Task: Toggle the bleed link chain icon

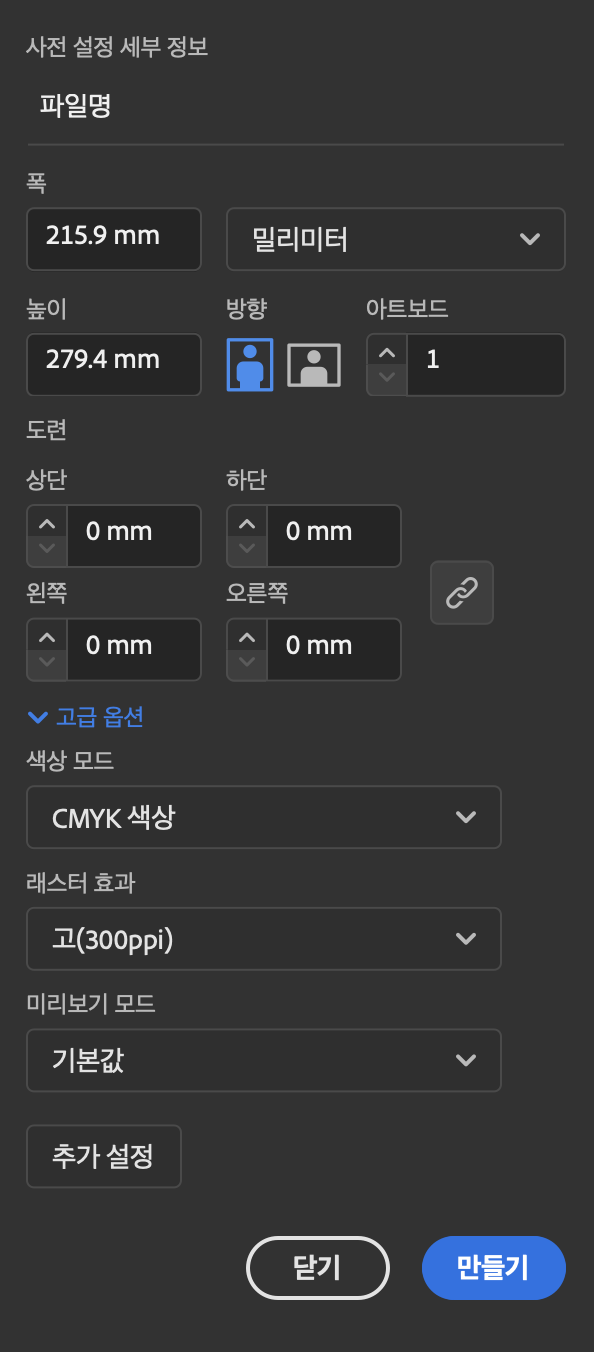Action: [x=461, y=593]
